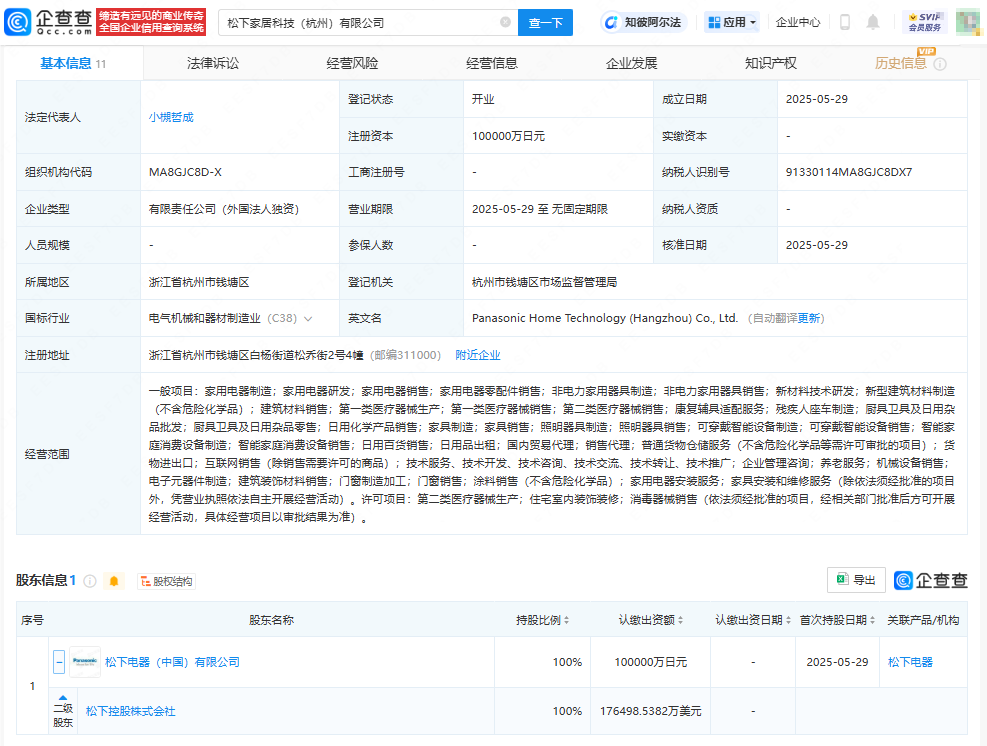This screenshot has width=987, height=746.
Task: Select organization code MA8GJC8D-X
Action: click(x=185, y=172)
